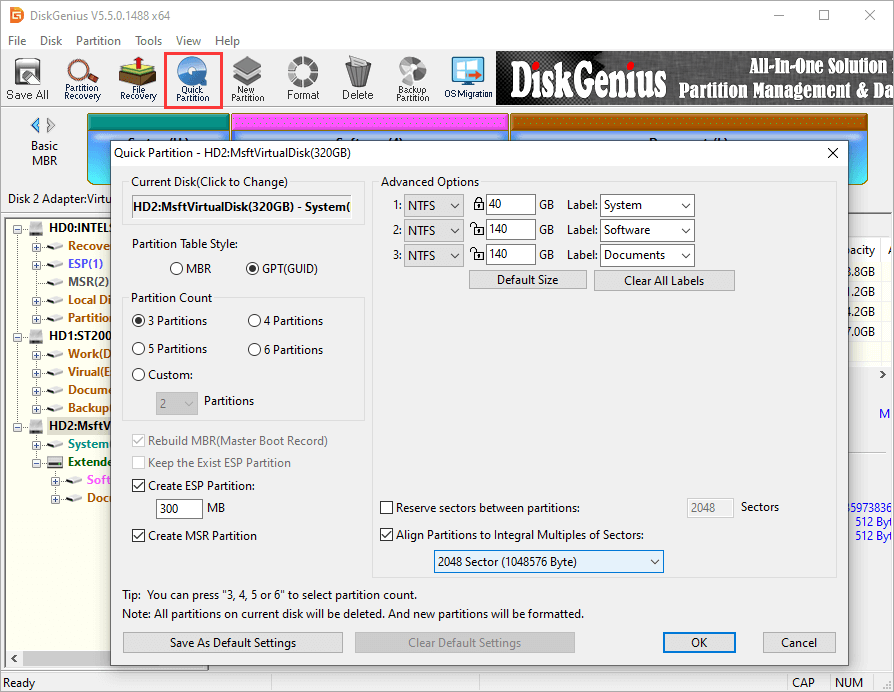Click the ESP partition size field
Screen dimensions: 894x692
[179, 509]
